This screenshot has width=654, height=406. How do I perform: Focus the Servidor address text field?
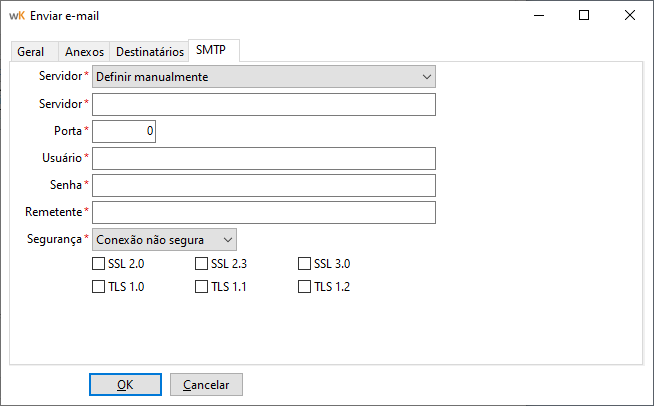click(264, 104)
